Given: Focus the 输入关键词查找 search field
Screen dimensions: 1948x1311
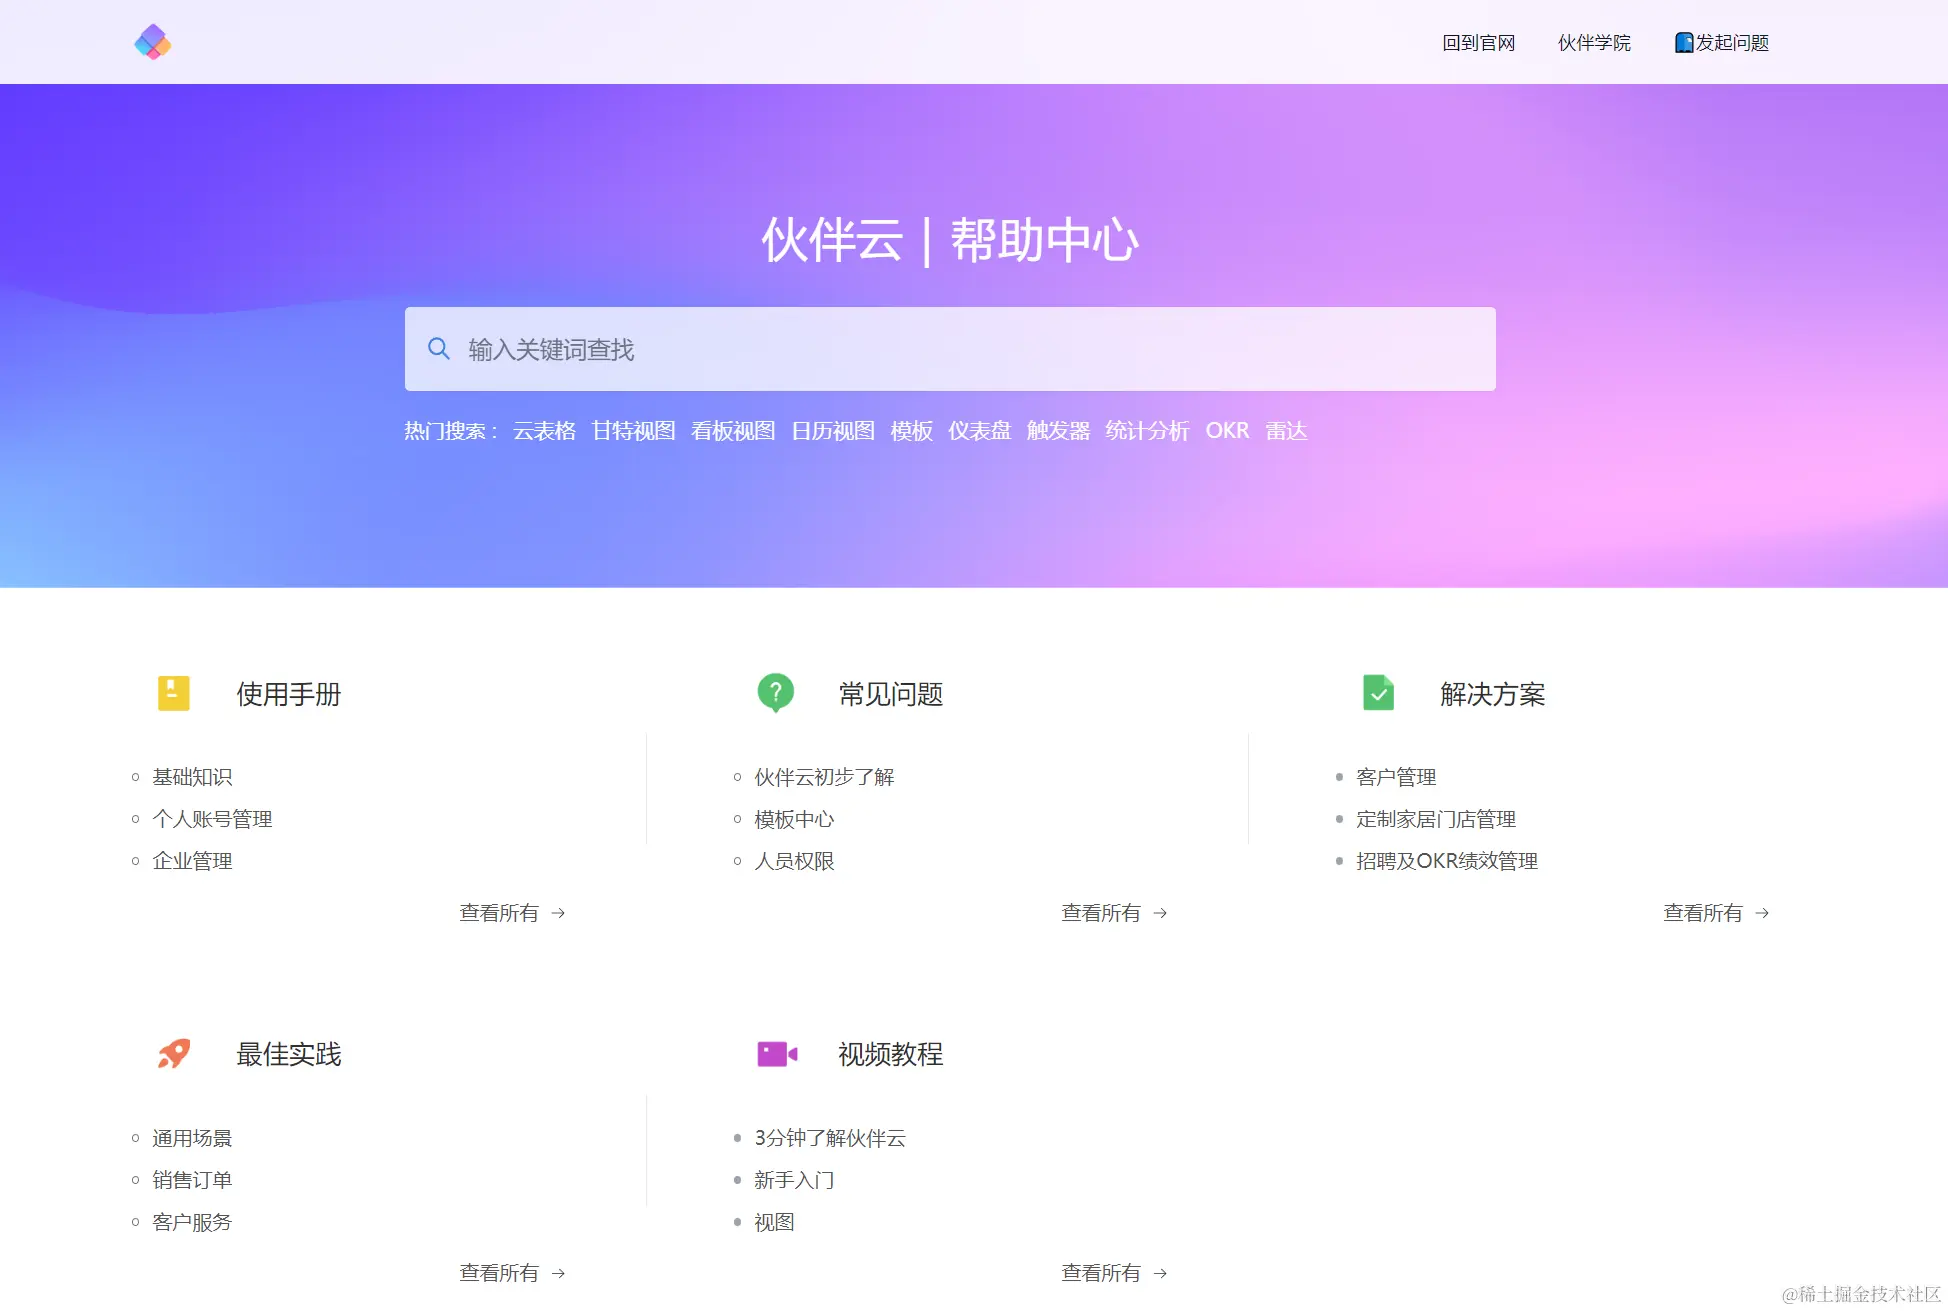Looking at the screenshot, I should pyautogui.click(x=950, y=349).
